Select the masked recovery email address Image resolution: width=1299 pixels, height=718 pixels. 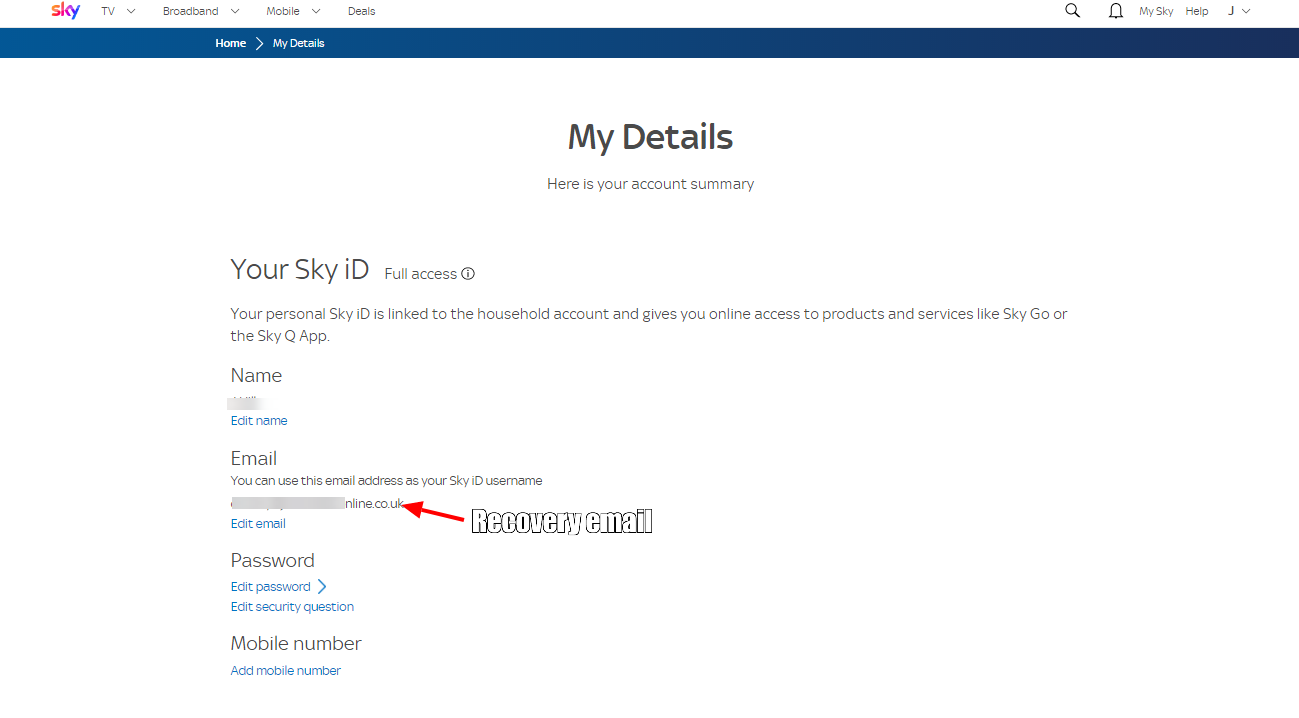pos(313,503)
